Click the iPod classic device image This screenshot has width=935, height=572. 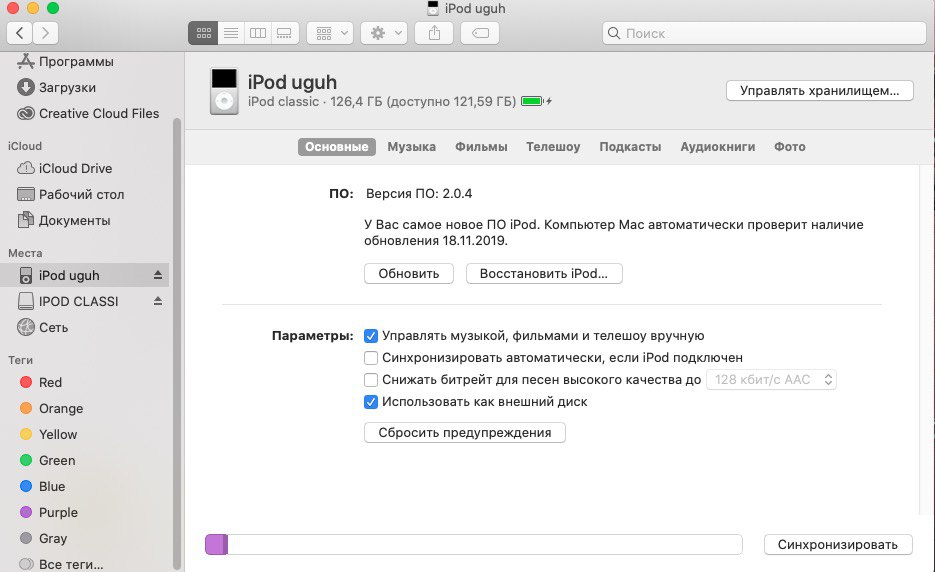pos(224,91)
